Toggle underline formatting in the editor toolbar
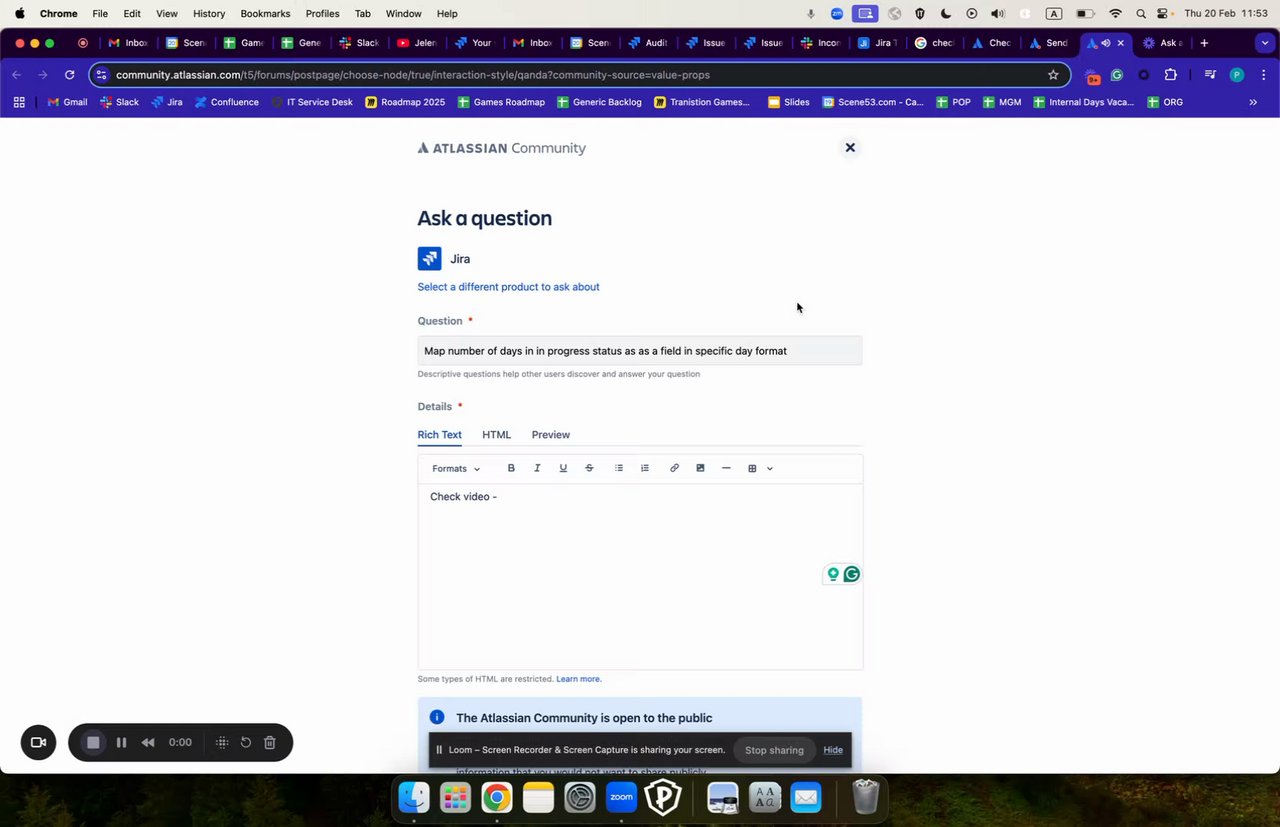The height and width of the screenshot is (827, 1280). (563, 468)
